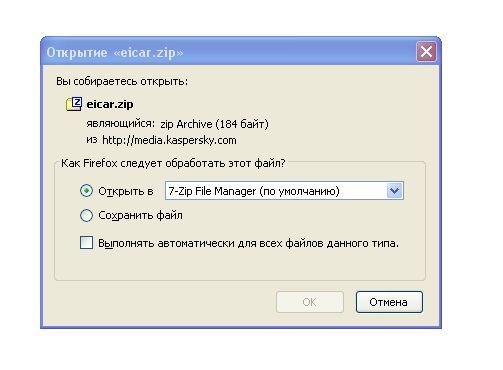This screenshot has width=503, height=370.
Task: Click the «zip Archive (184 байт)» type text
Action: point(214,124)
